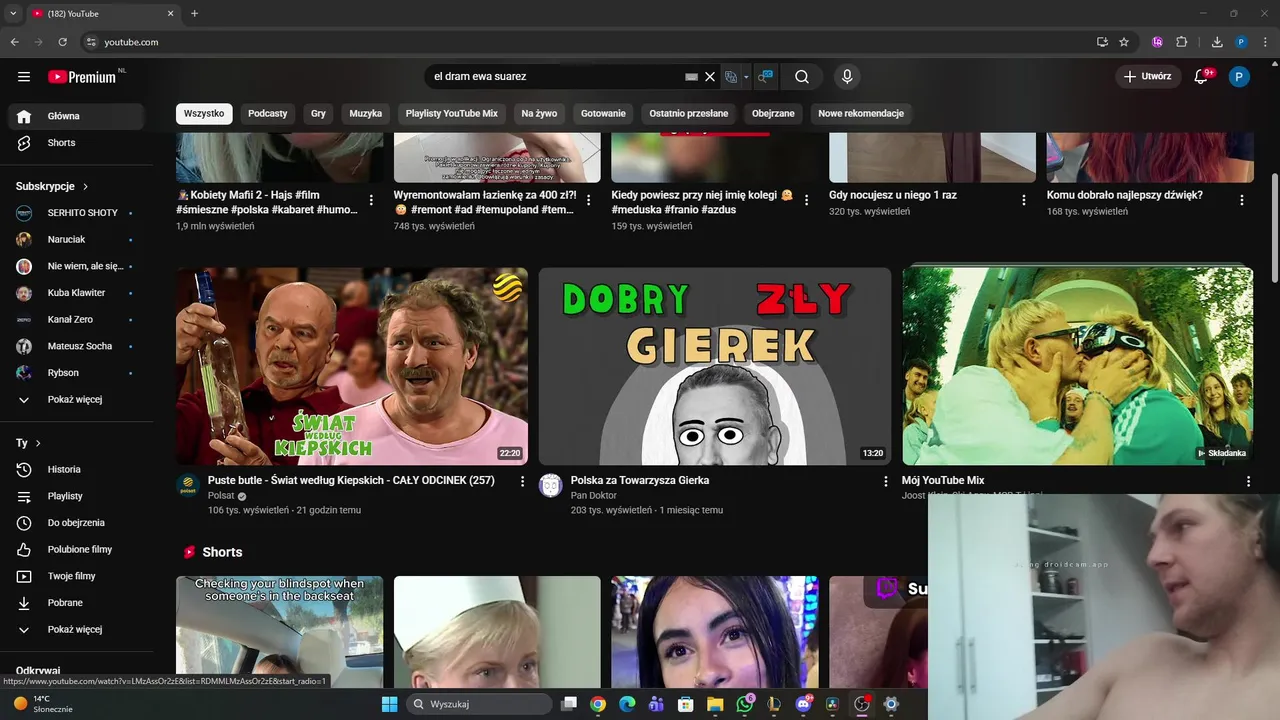Viewport: 1280px width, 720px height.
Task: Open options for Polska za Towarzysza Gierka
Action: pos(885,481)
